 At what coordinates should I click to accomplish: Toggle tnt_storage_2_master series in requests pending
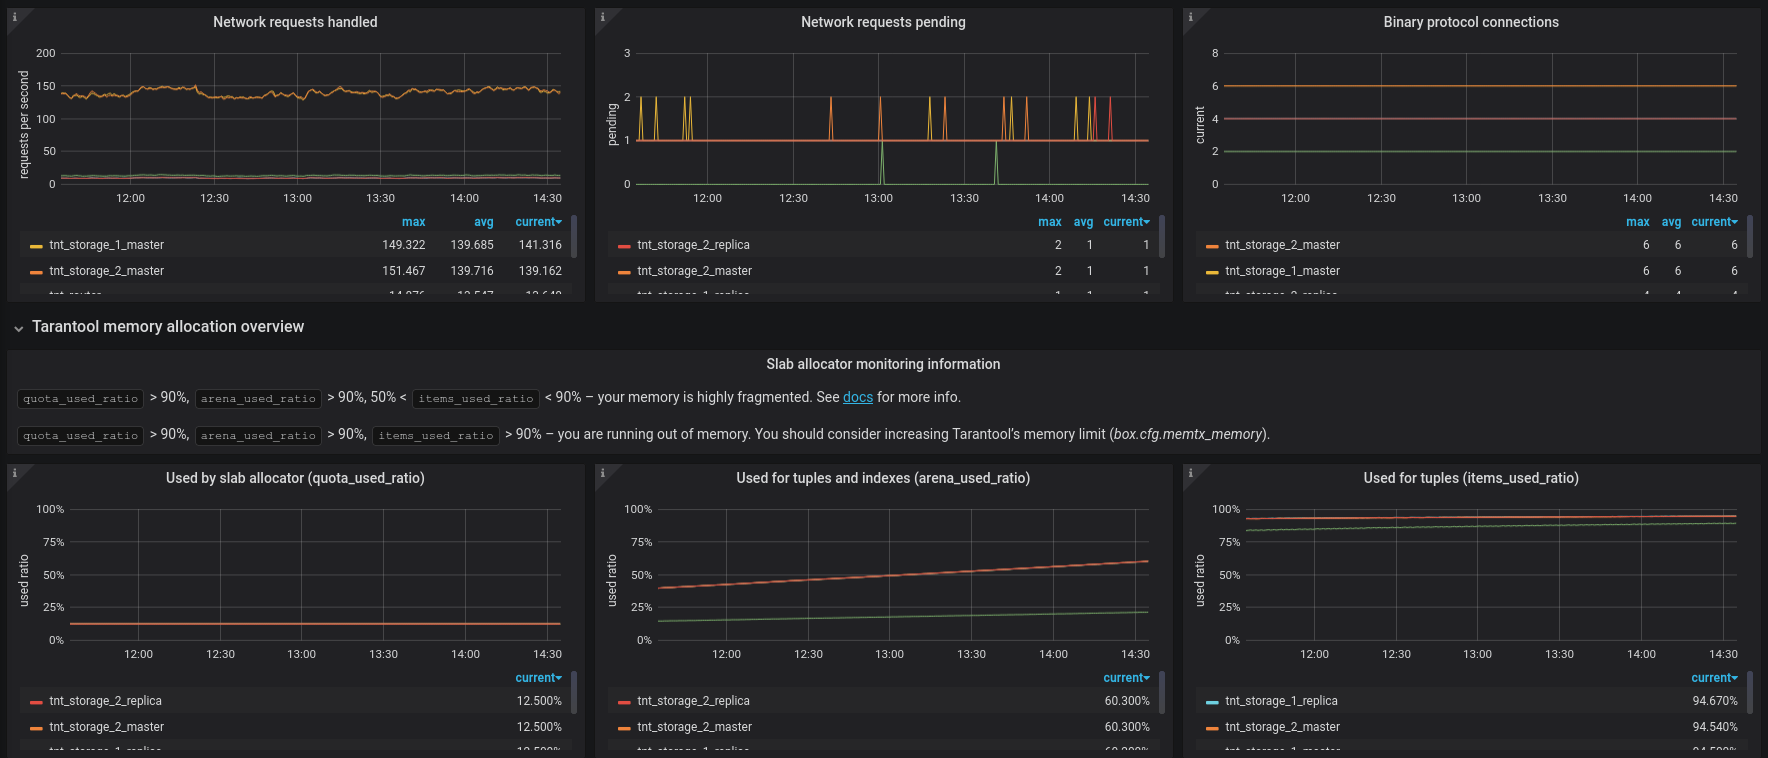[694, 271]
